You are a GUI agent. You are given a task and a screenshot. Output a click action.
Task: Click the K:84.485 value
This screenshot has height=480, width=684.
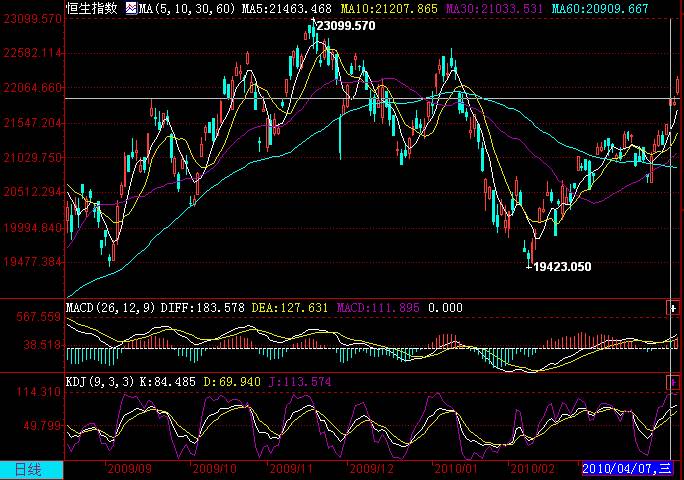168,382
